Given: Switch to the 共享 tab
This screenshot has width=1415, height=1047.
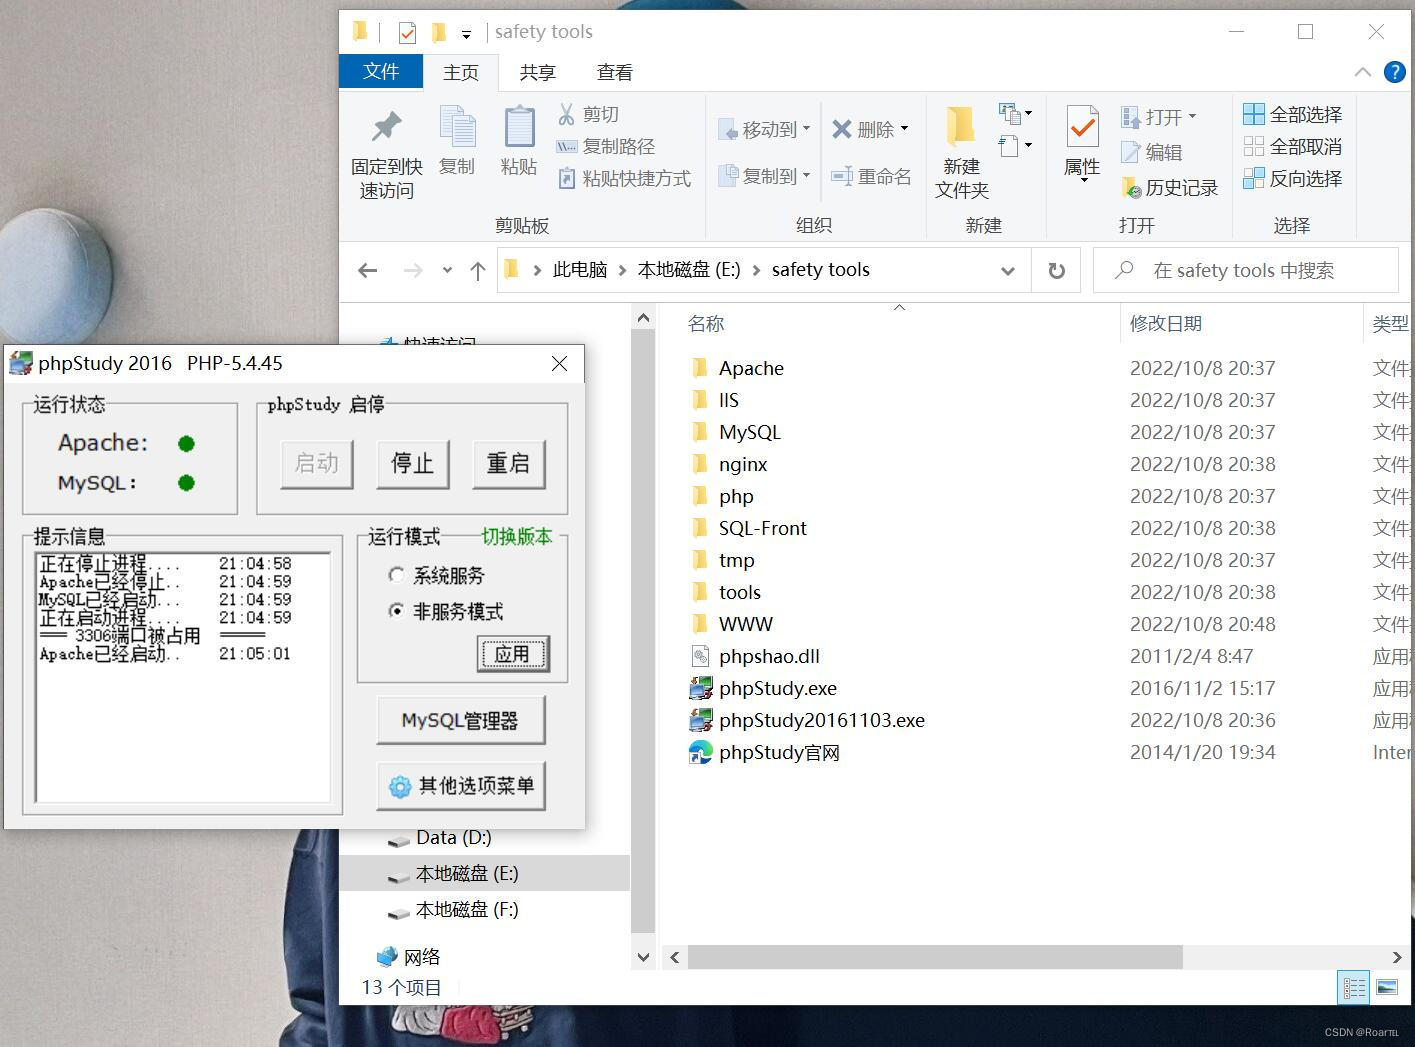Looking at the screenshot, I should [x=538, y=72].
